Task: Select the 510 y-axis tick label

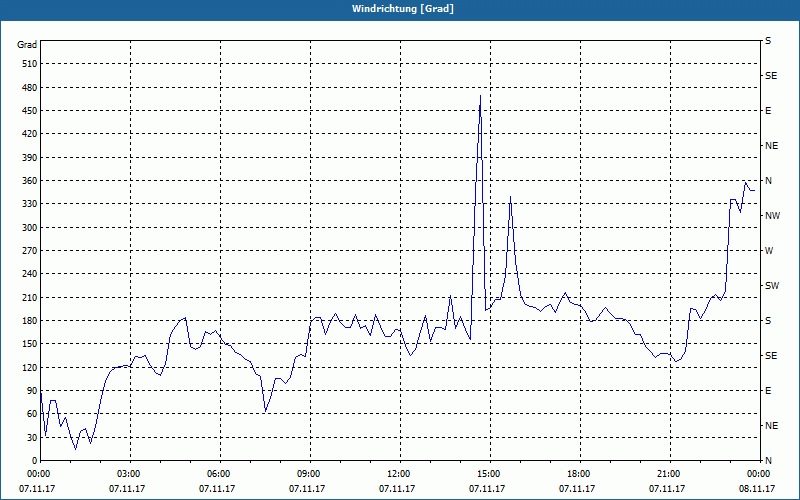Action: [x=31, y=64]
